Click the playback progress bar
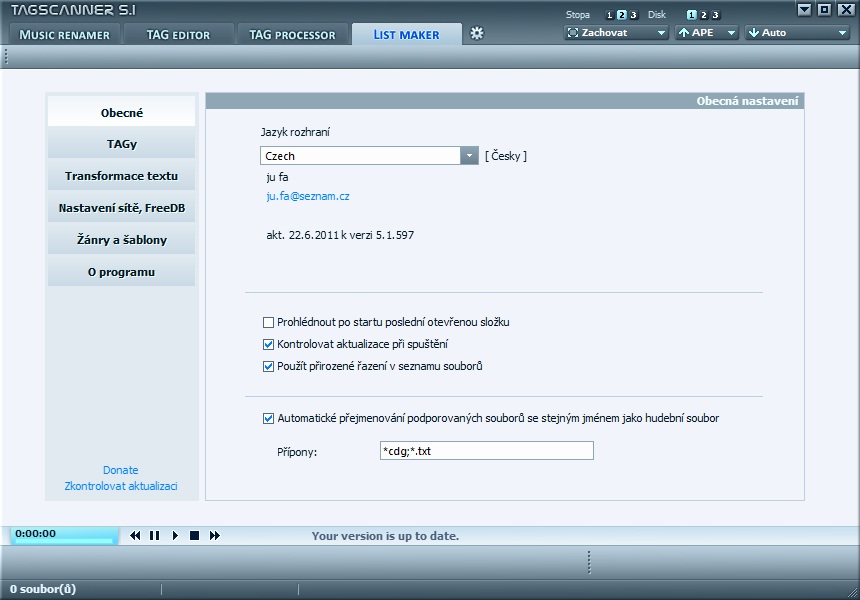Viewport: 860px width, 600px height. (62, 541)
